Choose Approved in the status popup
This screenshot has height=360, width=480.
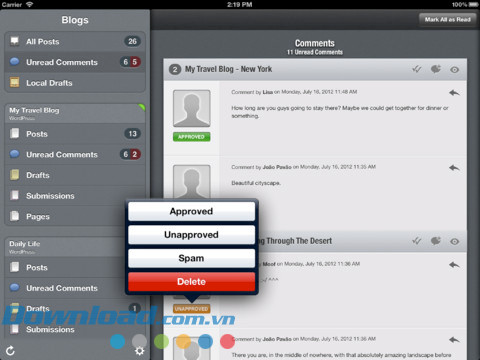click(191, 211)
